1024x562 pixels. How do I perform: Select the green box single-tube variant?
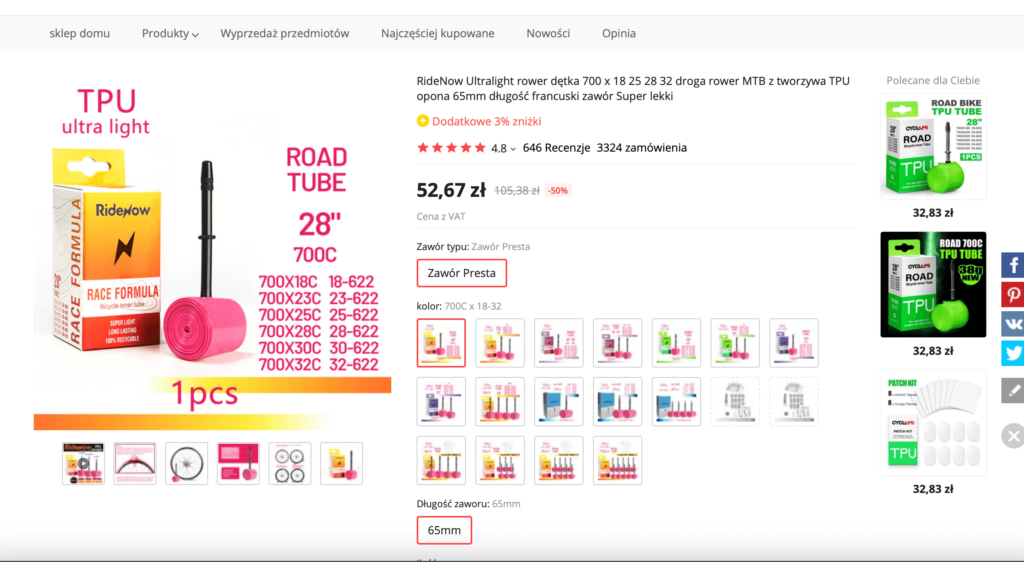(677, 343)
